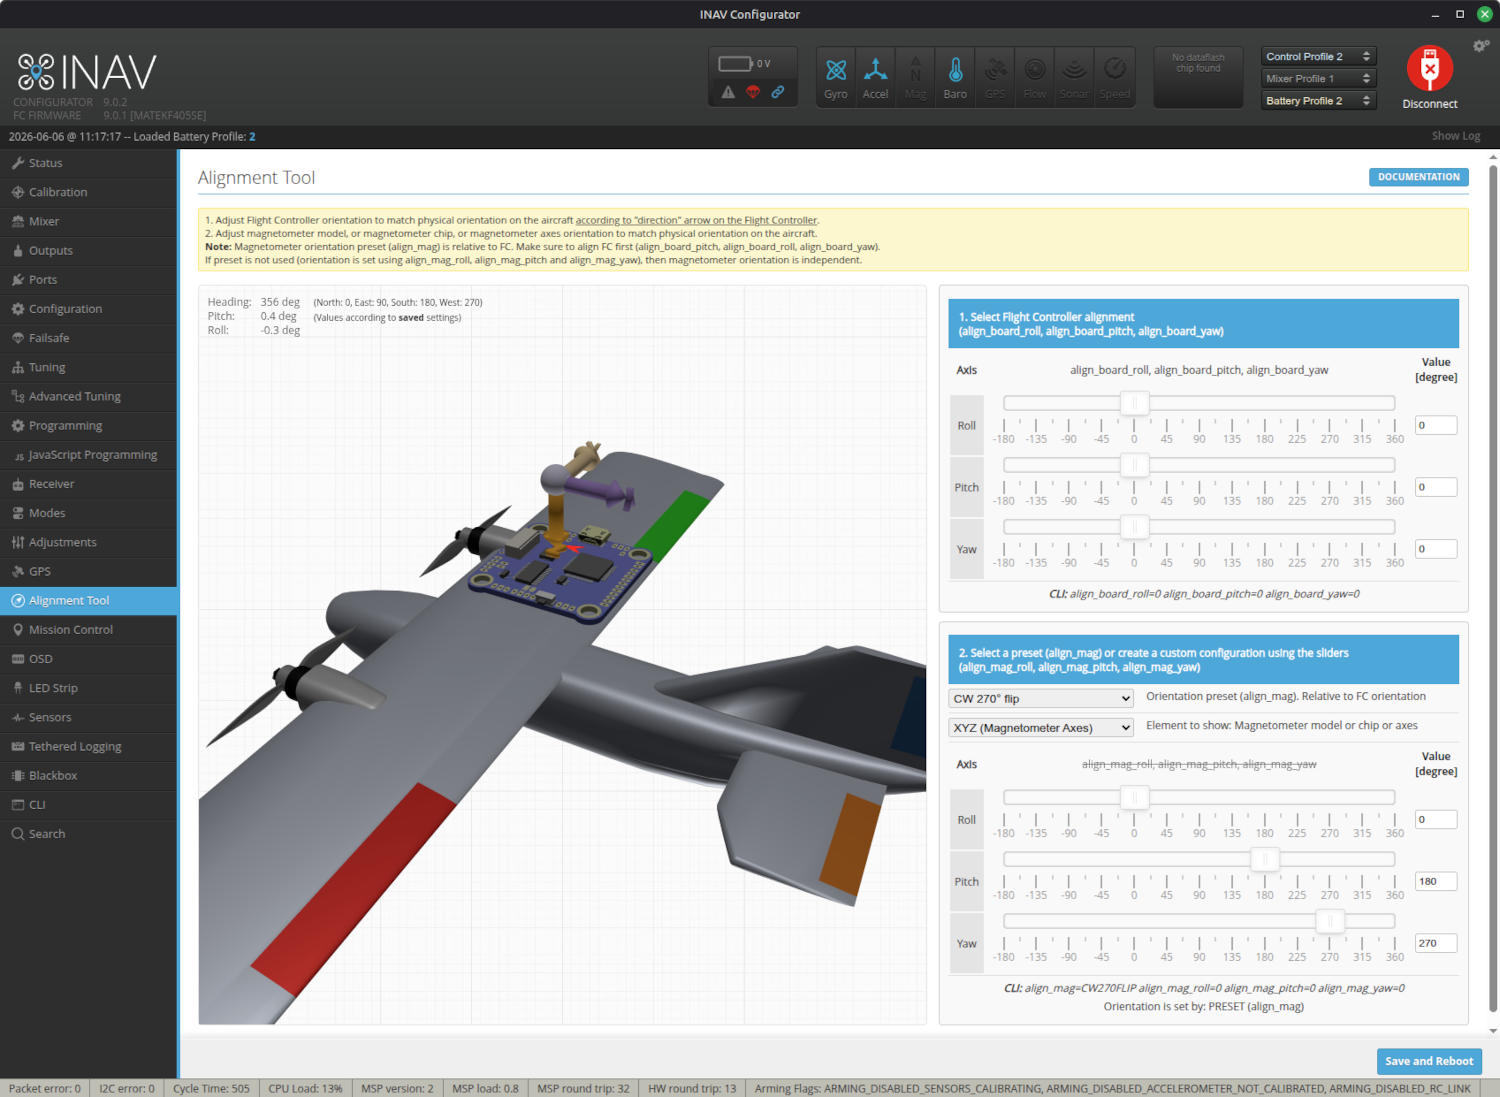The height and width of the screenshot is (1097, 1500).
Task: Open the Blackbox tab
Action: tap(88, 776)
